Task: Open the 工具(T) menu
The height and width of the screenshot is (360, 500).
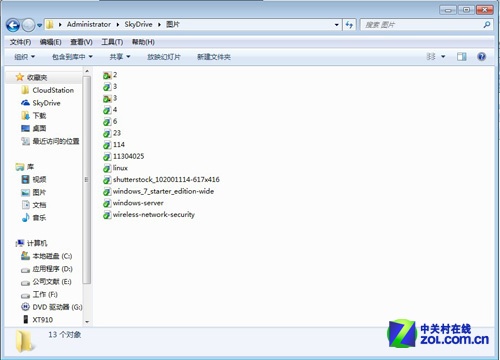Action: [x=112, y=42]
